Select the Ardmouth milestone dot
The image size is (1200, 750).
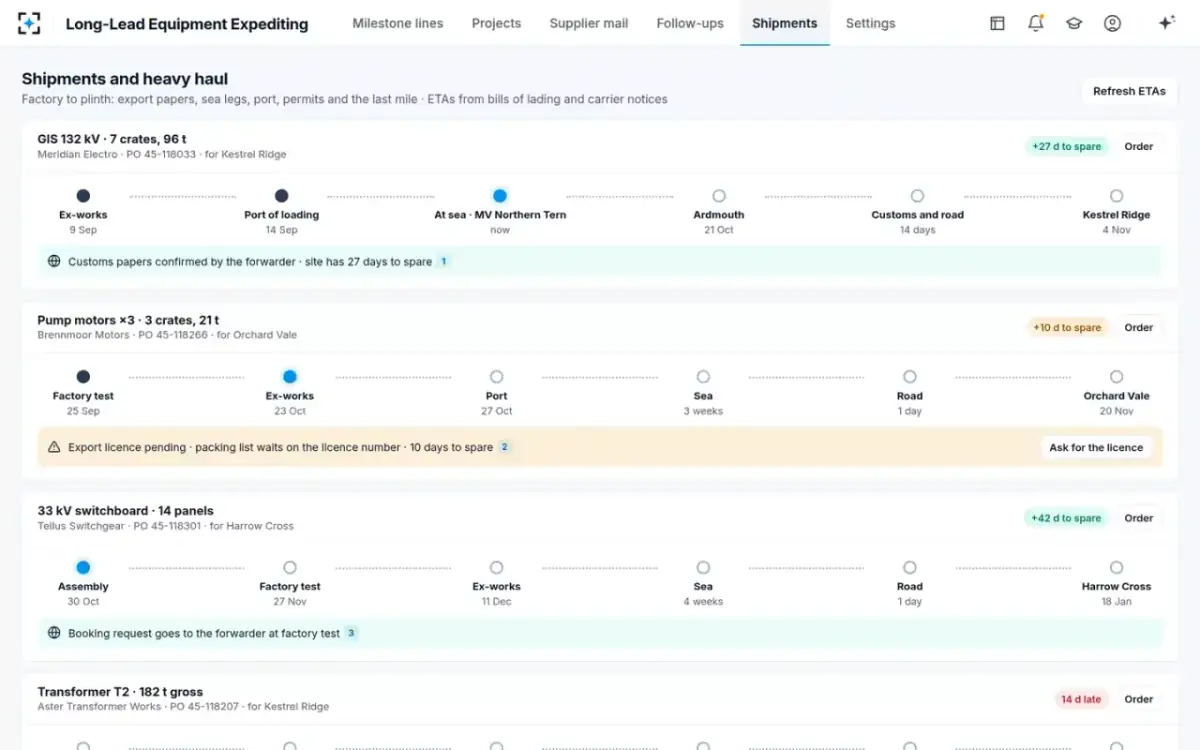tap(719, 196)
